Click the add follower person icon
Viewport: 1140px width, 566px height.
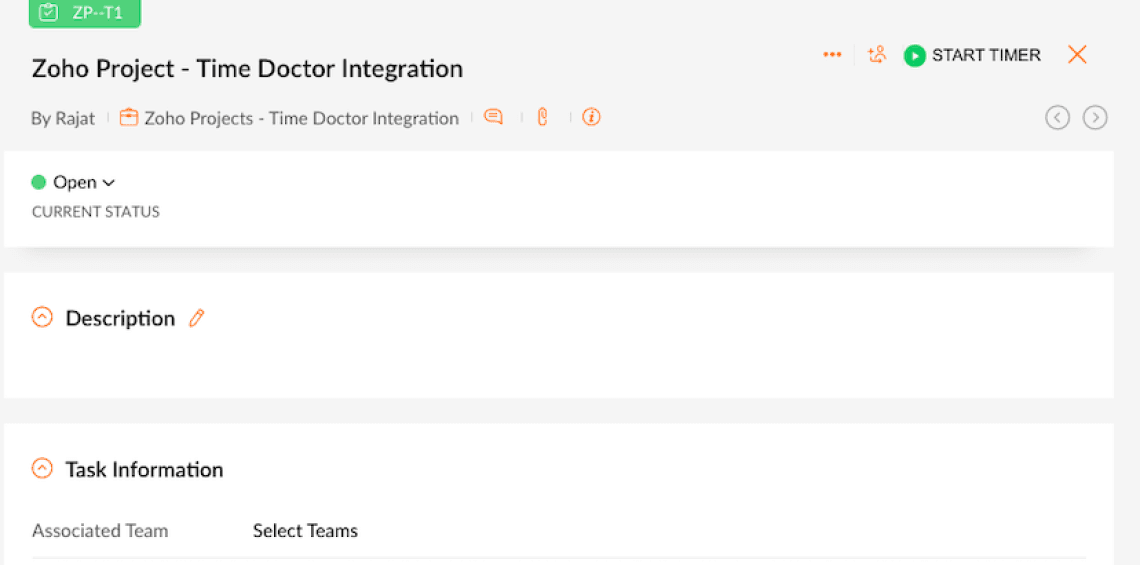(877, 55)
